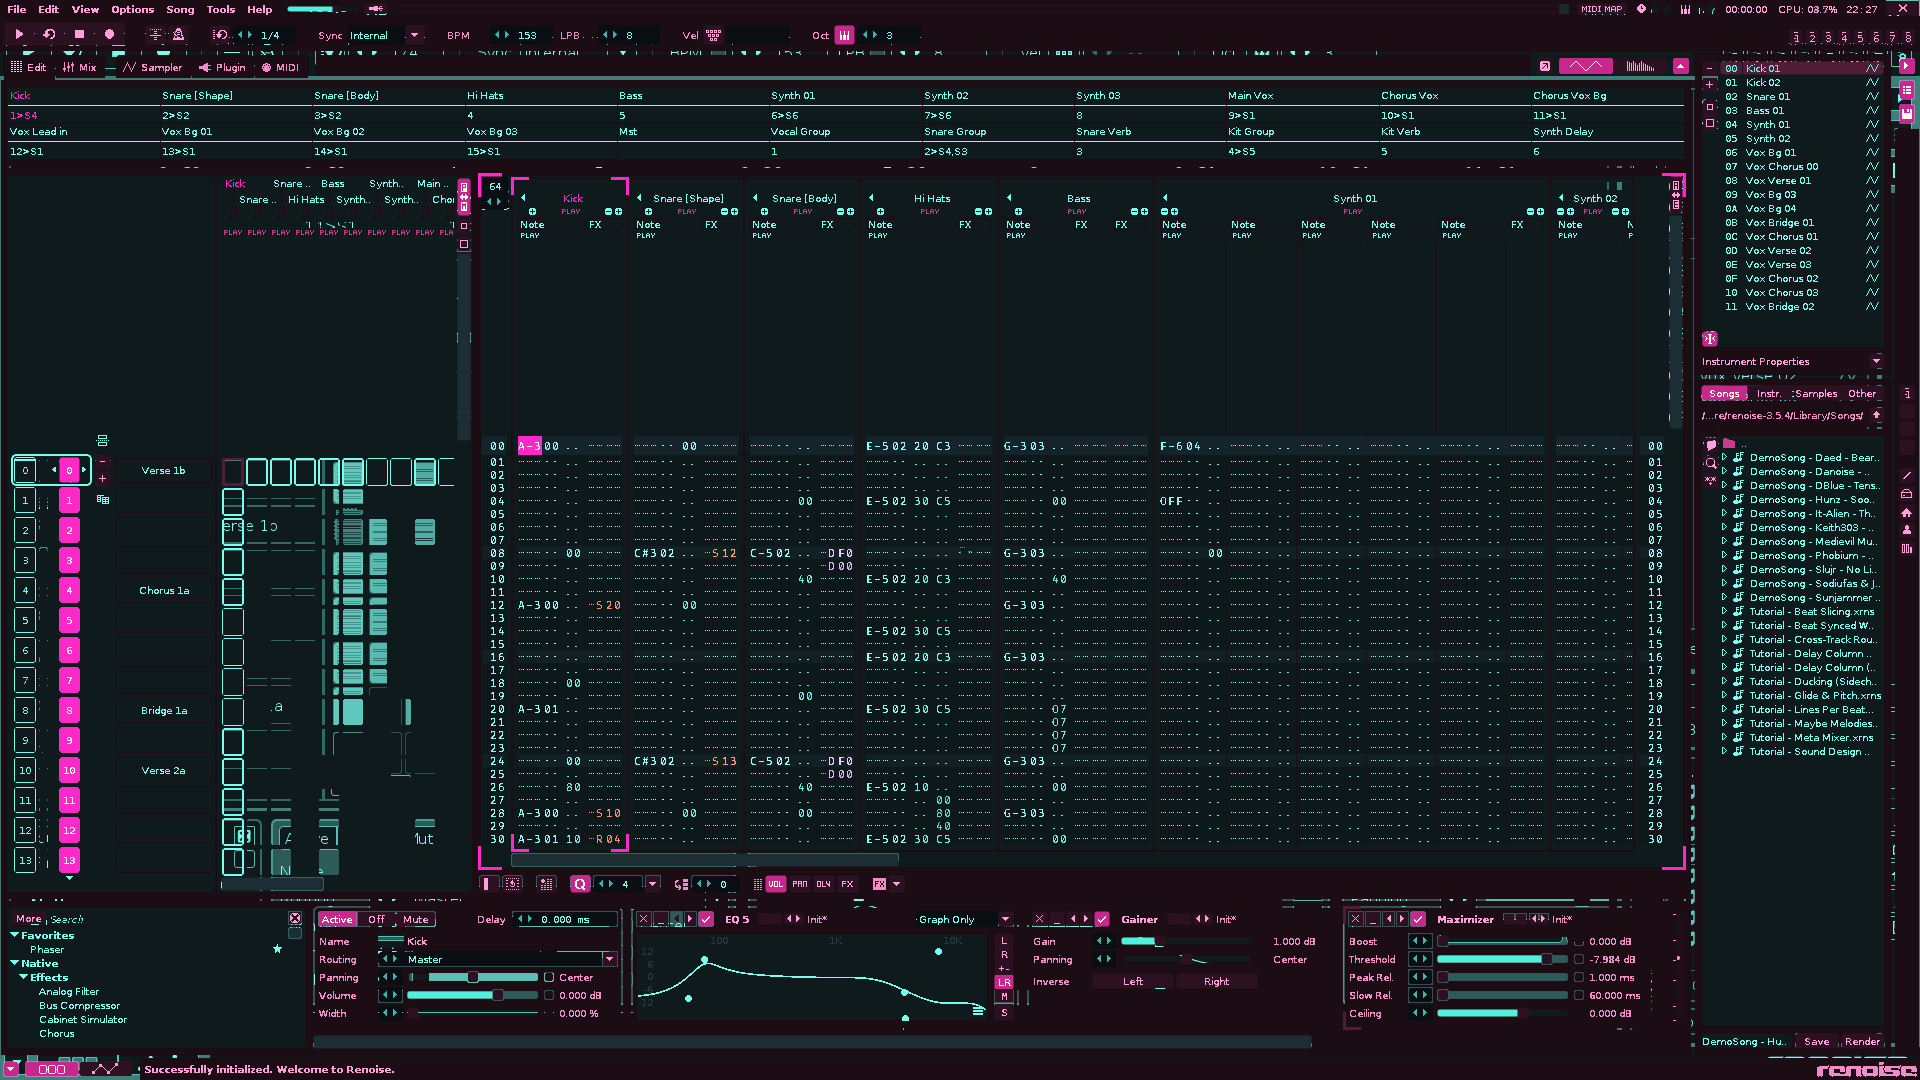Show the scope waveform view icon
This screenshot has height=1080, width=1920.
1585,66
